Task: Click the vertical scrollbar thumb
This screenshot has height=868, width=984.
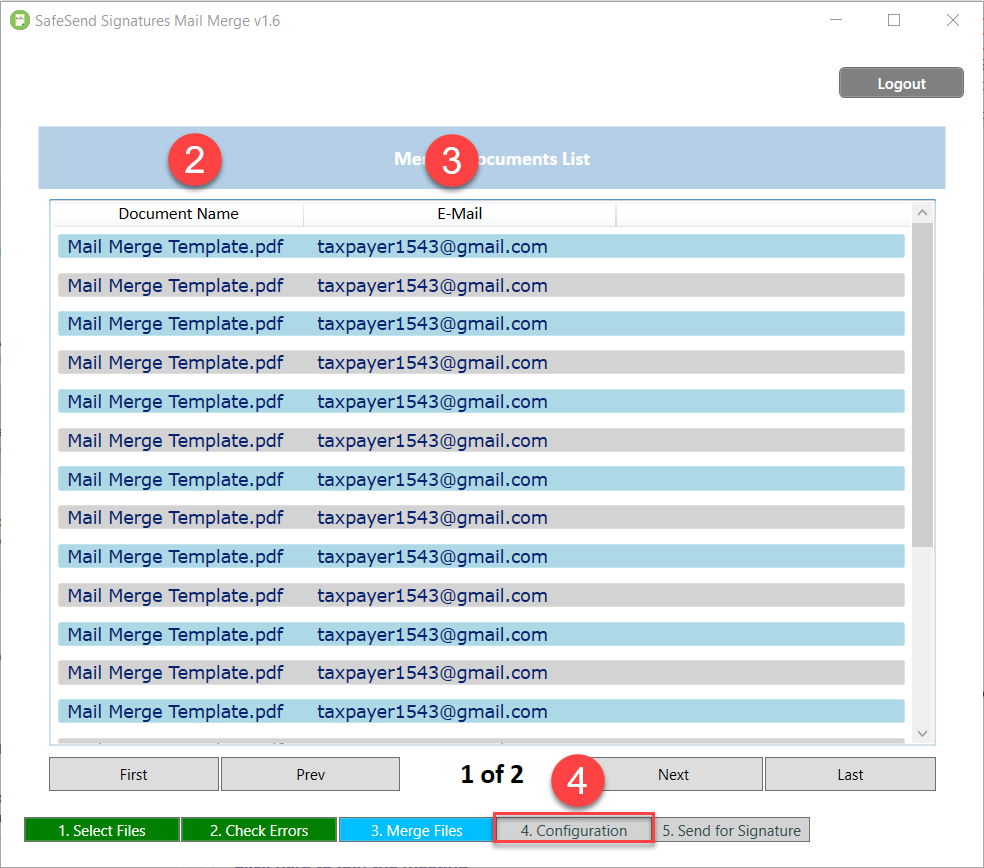Action: 922,385
